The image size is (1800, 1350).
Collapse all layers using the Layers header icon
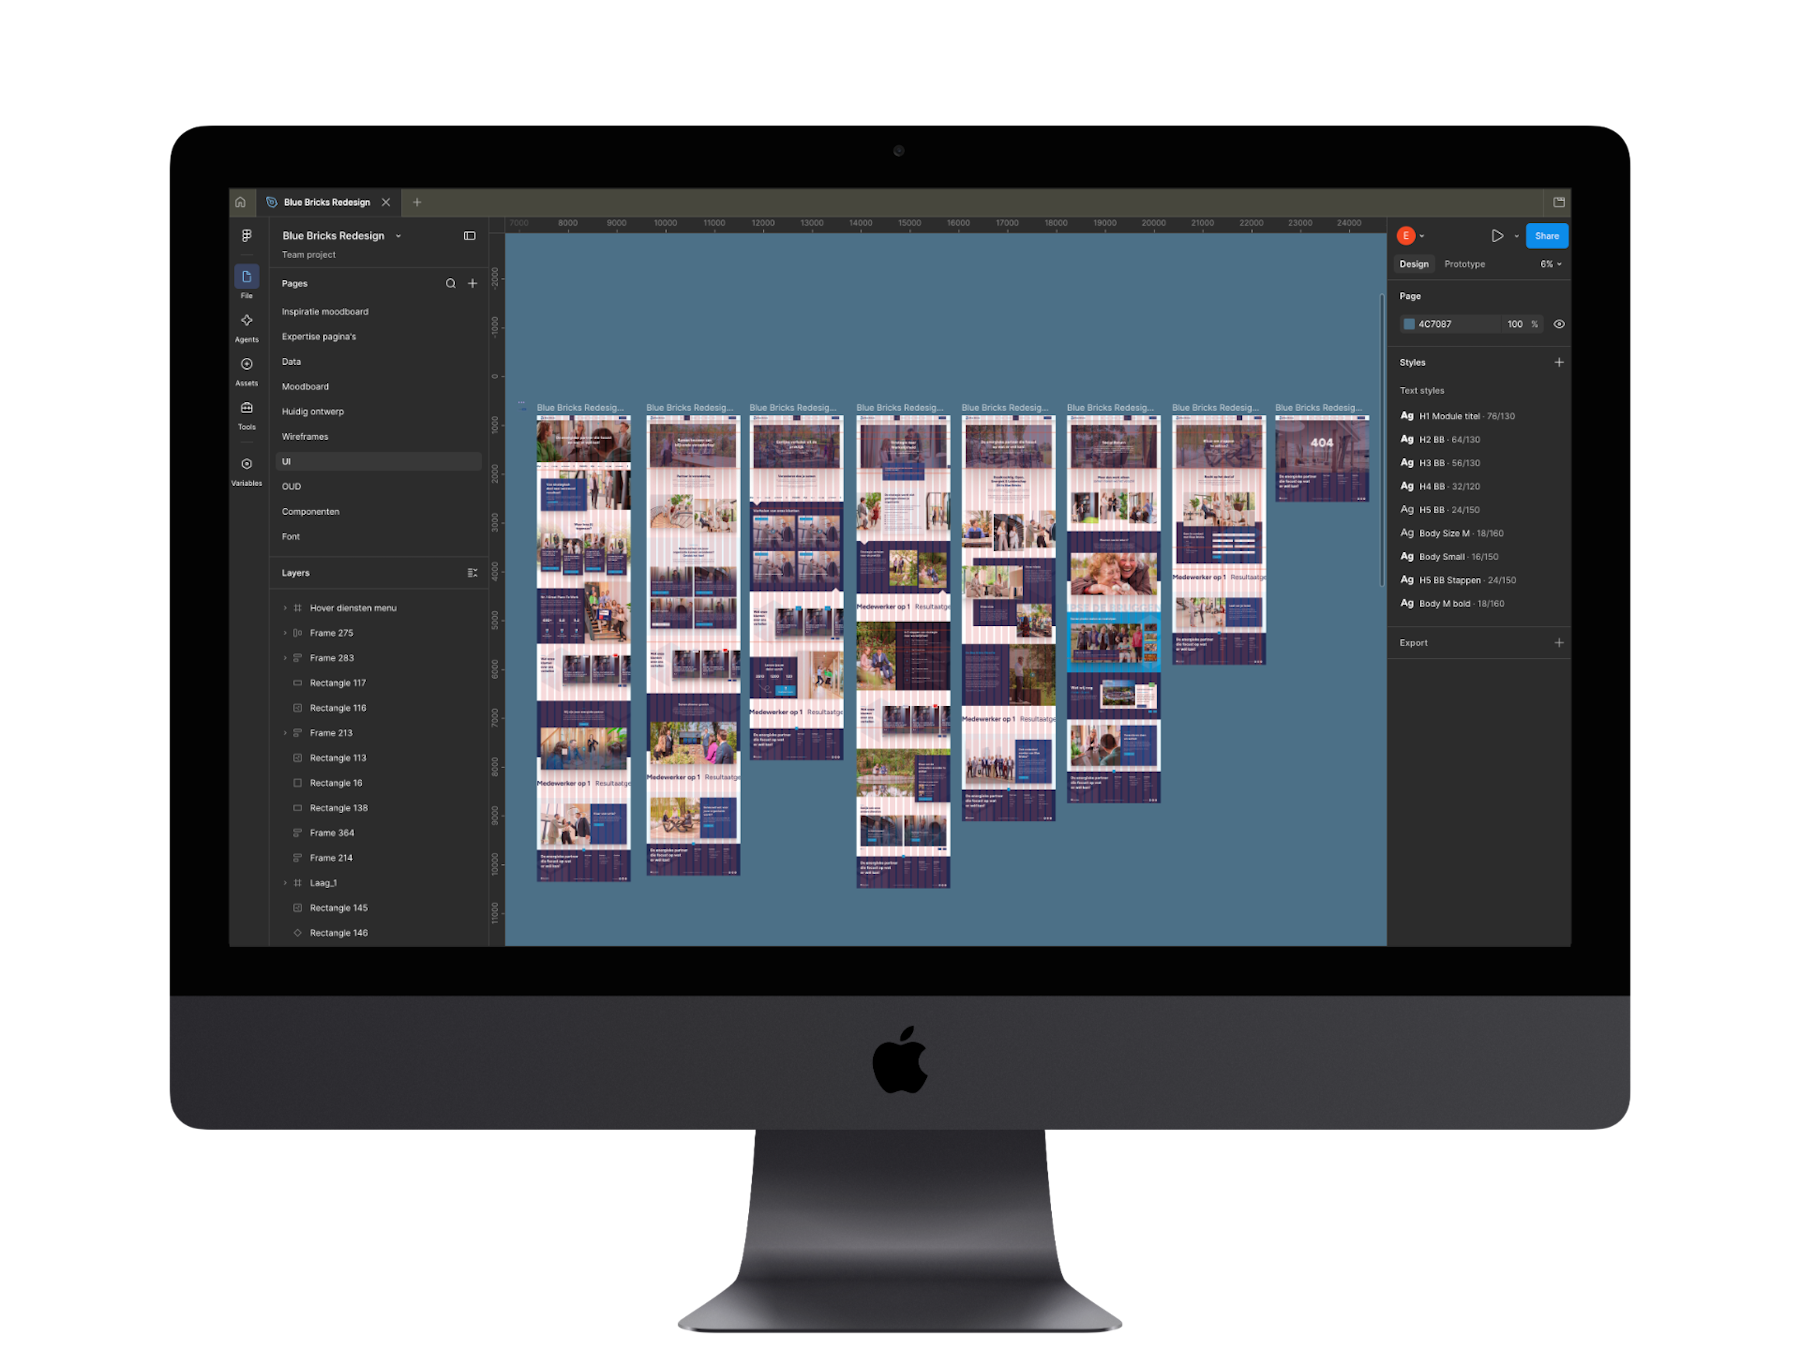pos(472,573)
